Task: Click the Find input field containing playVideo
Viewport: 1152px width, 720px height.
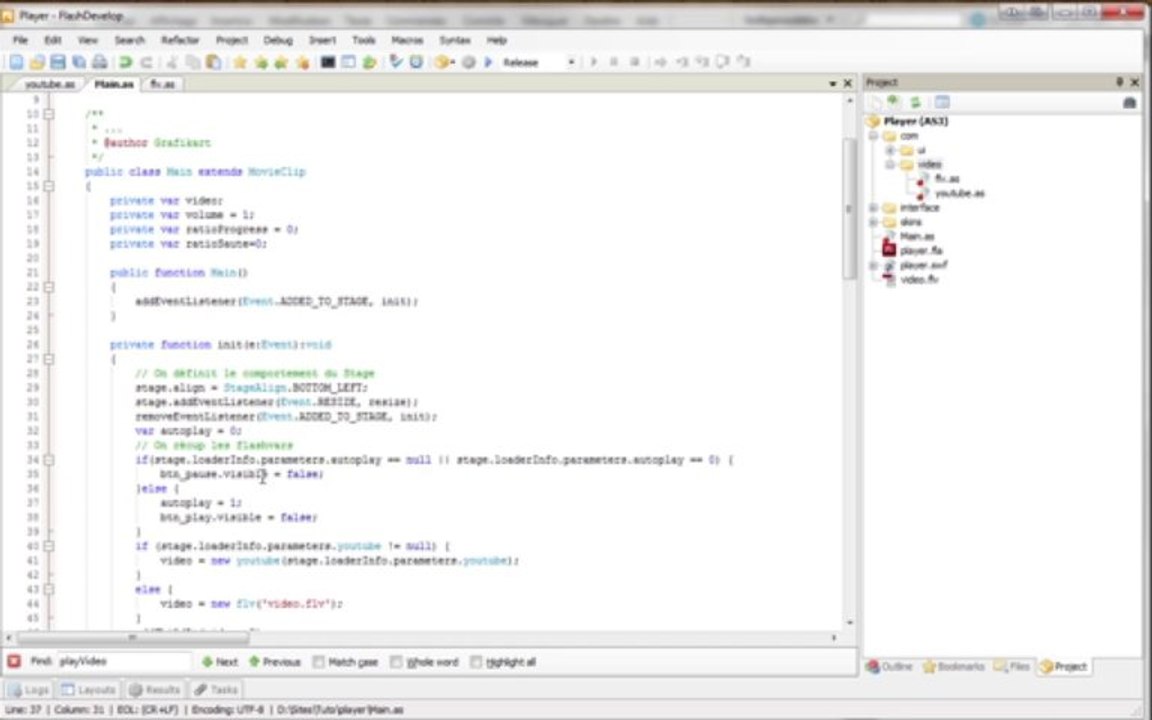Action: pyautogui.click(x=123, y=661)
